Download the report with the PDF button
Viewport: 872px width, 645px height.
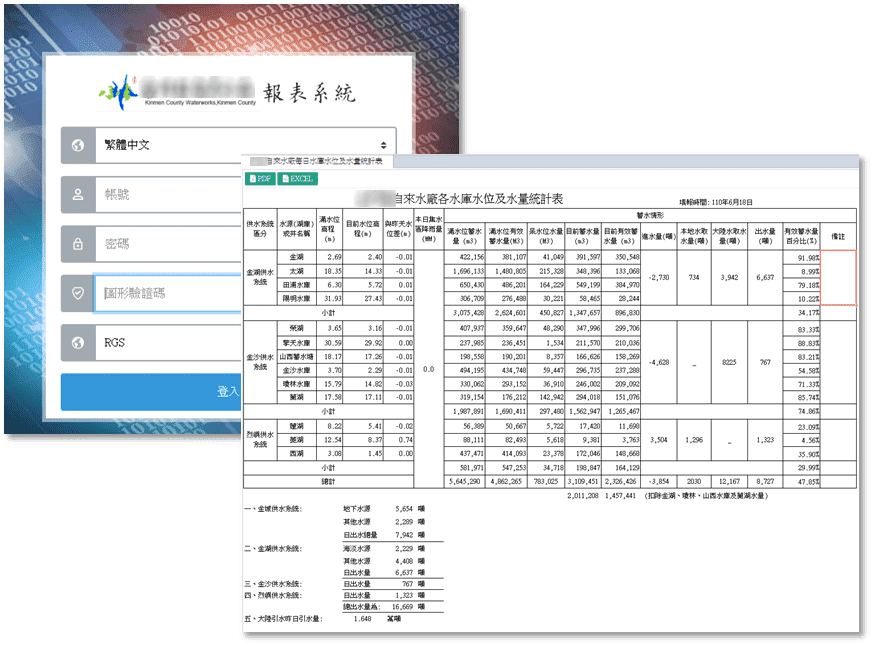coord(262,177)
